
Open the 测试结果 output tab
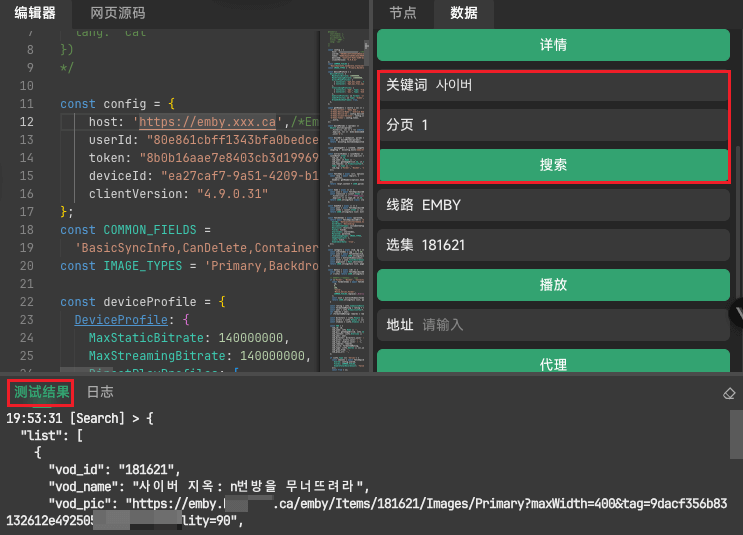tap(42, 392)
